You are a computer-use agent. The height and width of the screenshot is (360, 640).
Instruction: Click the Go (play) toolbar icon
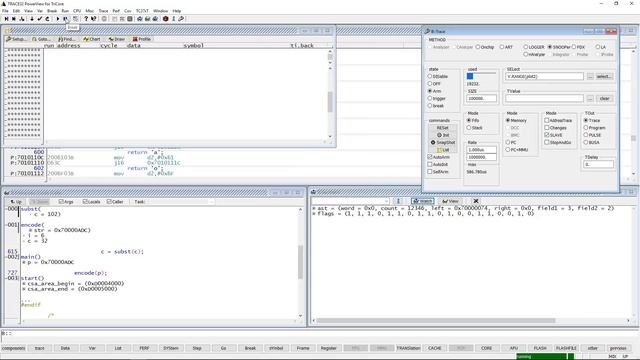click(58, 19)
